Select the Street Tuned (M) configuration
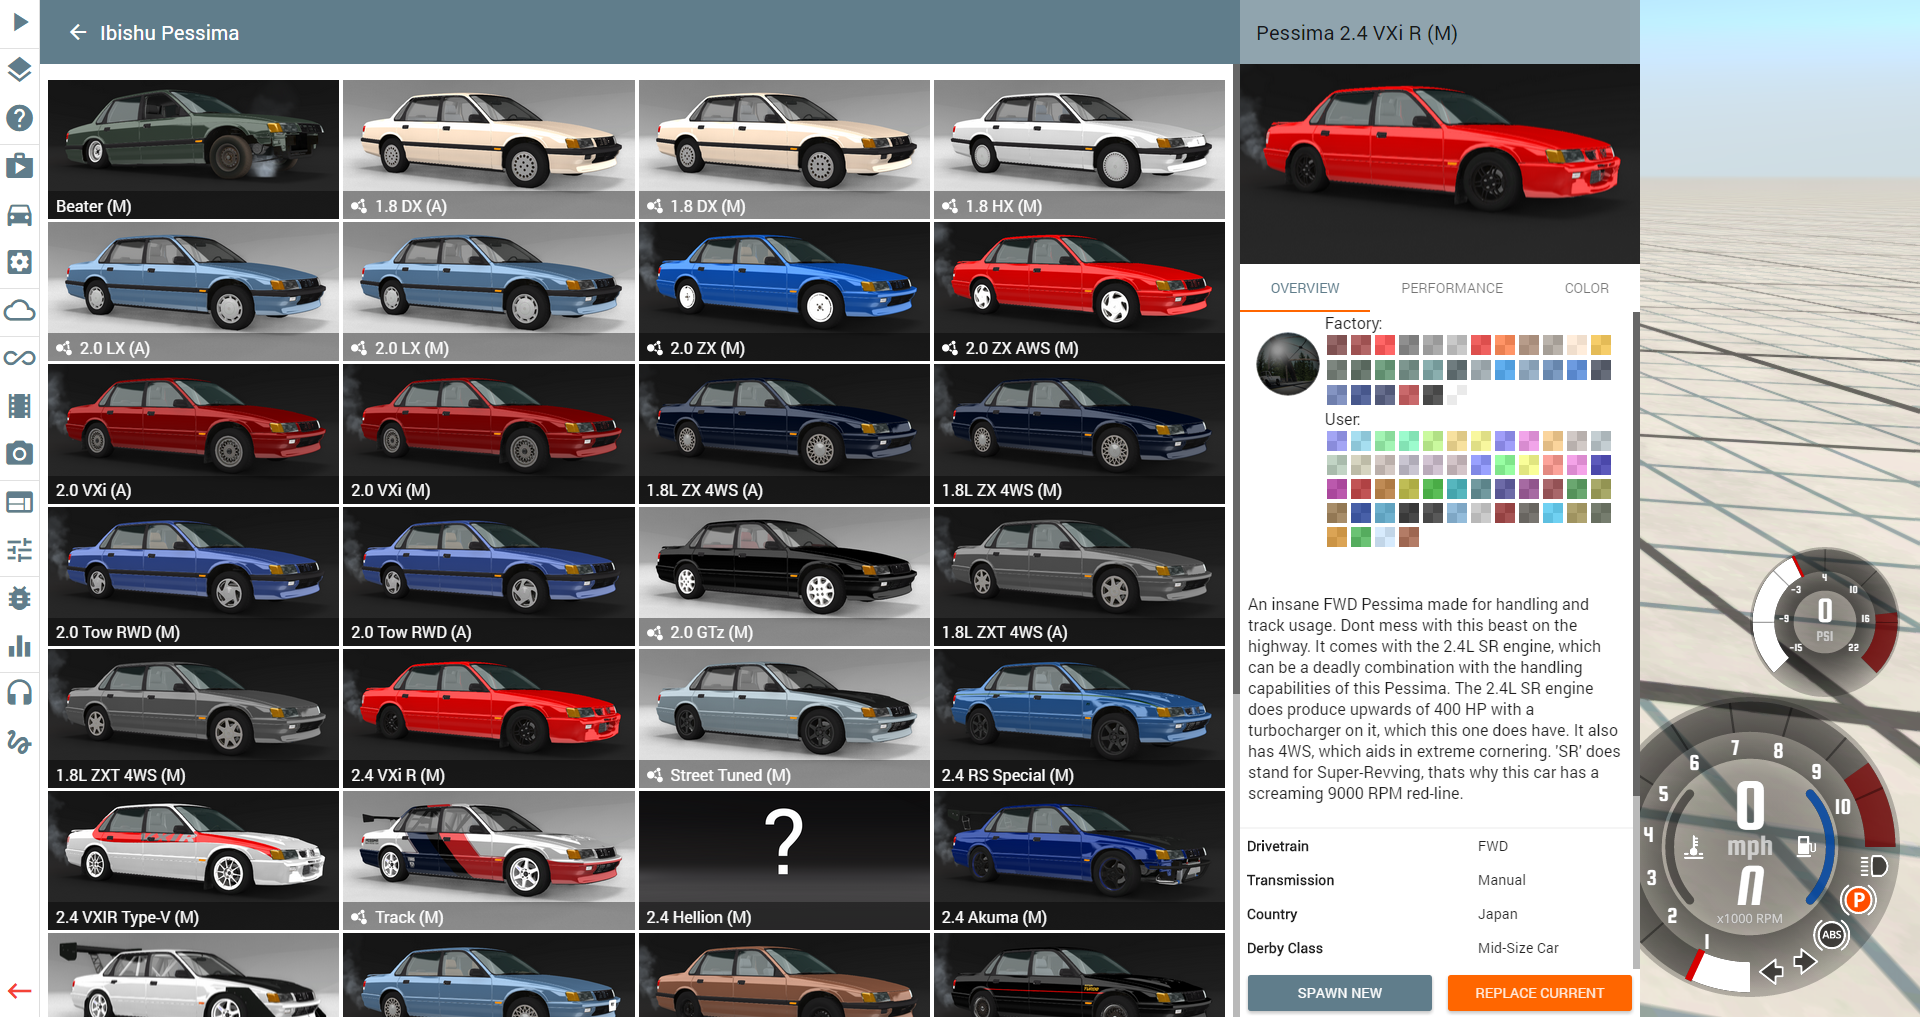This screenshot has height=1017, width=1920. [784, 718]
